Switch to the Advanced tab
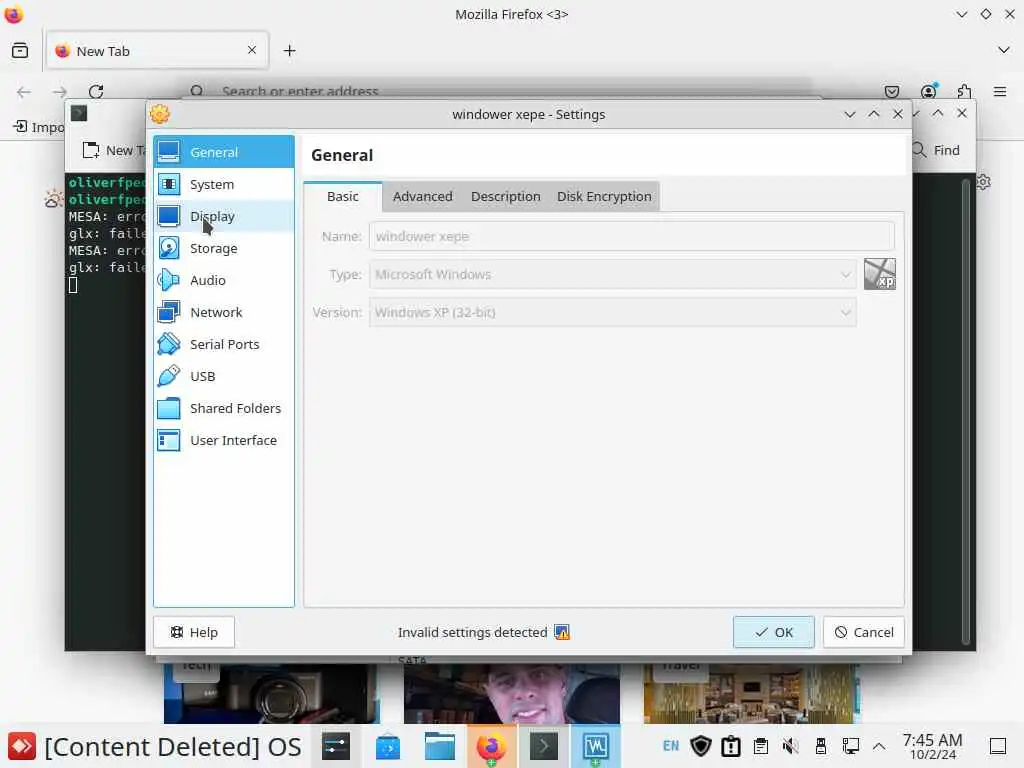The height and width of the screenshot is (768, 1024). [423, 197]
